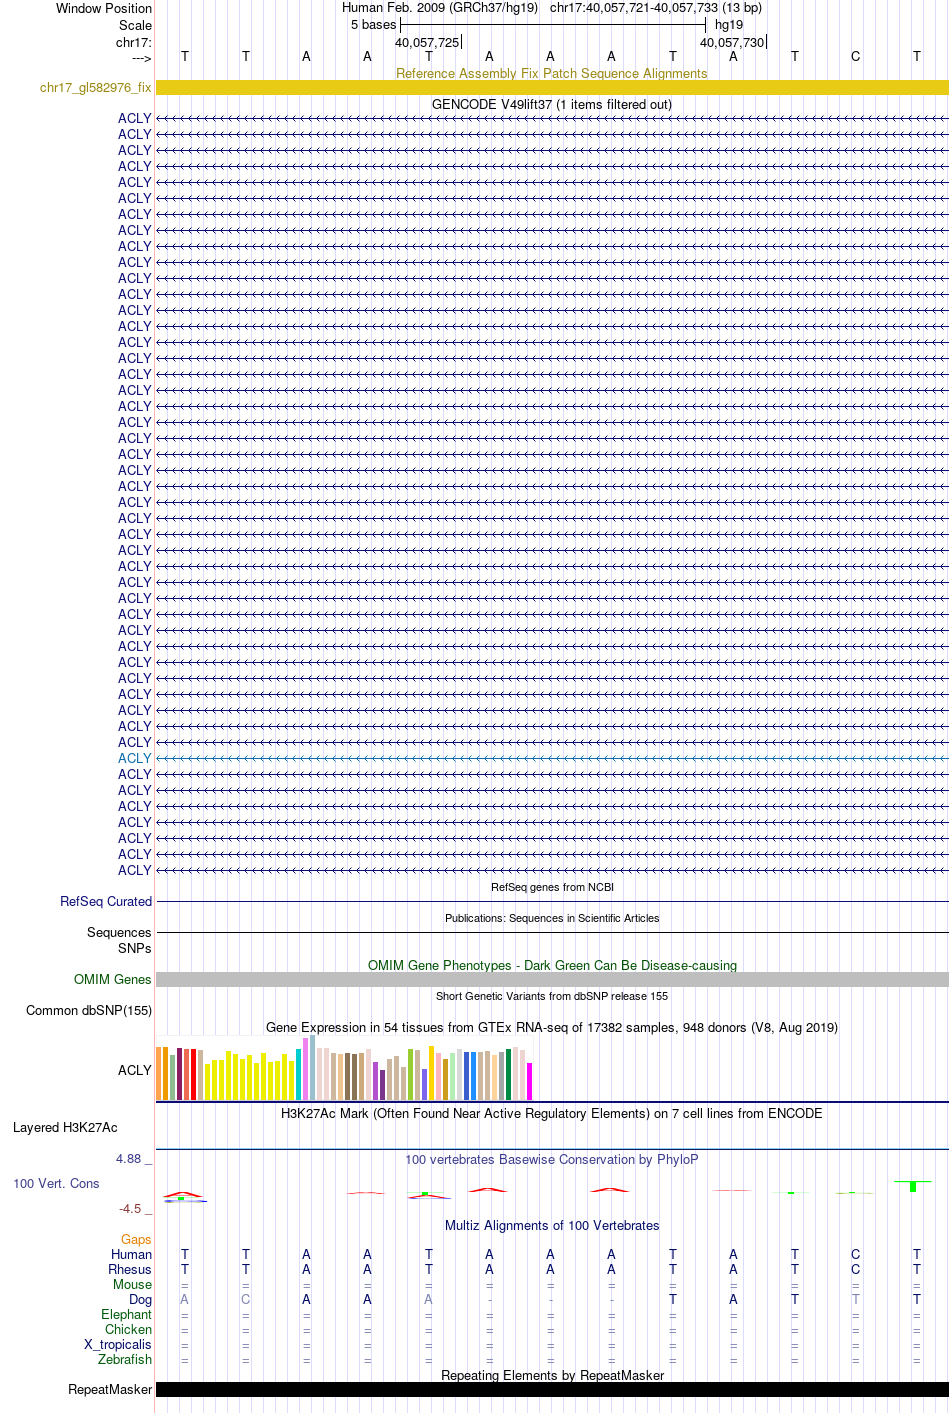Click the Common dbSNP(155) track label
Viewport: 950px width, 1413px height.
pos(89,1010)
